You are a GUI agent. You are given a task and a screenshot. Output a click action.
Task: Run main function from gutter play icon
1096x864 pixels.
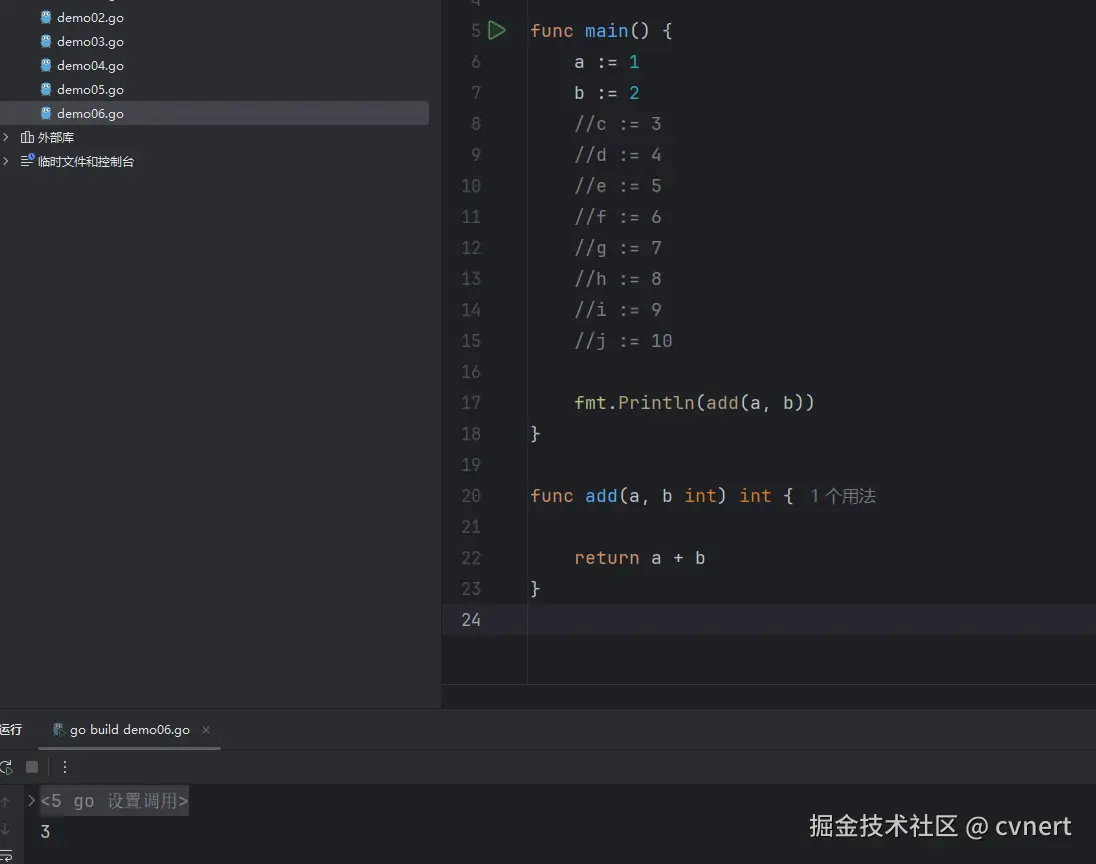click(x=496, y=30)
